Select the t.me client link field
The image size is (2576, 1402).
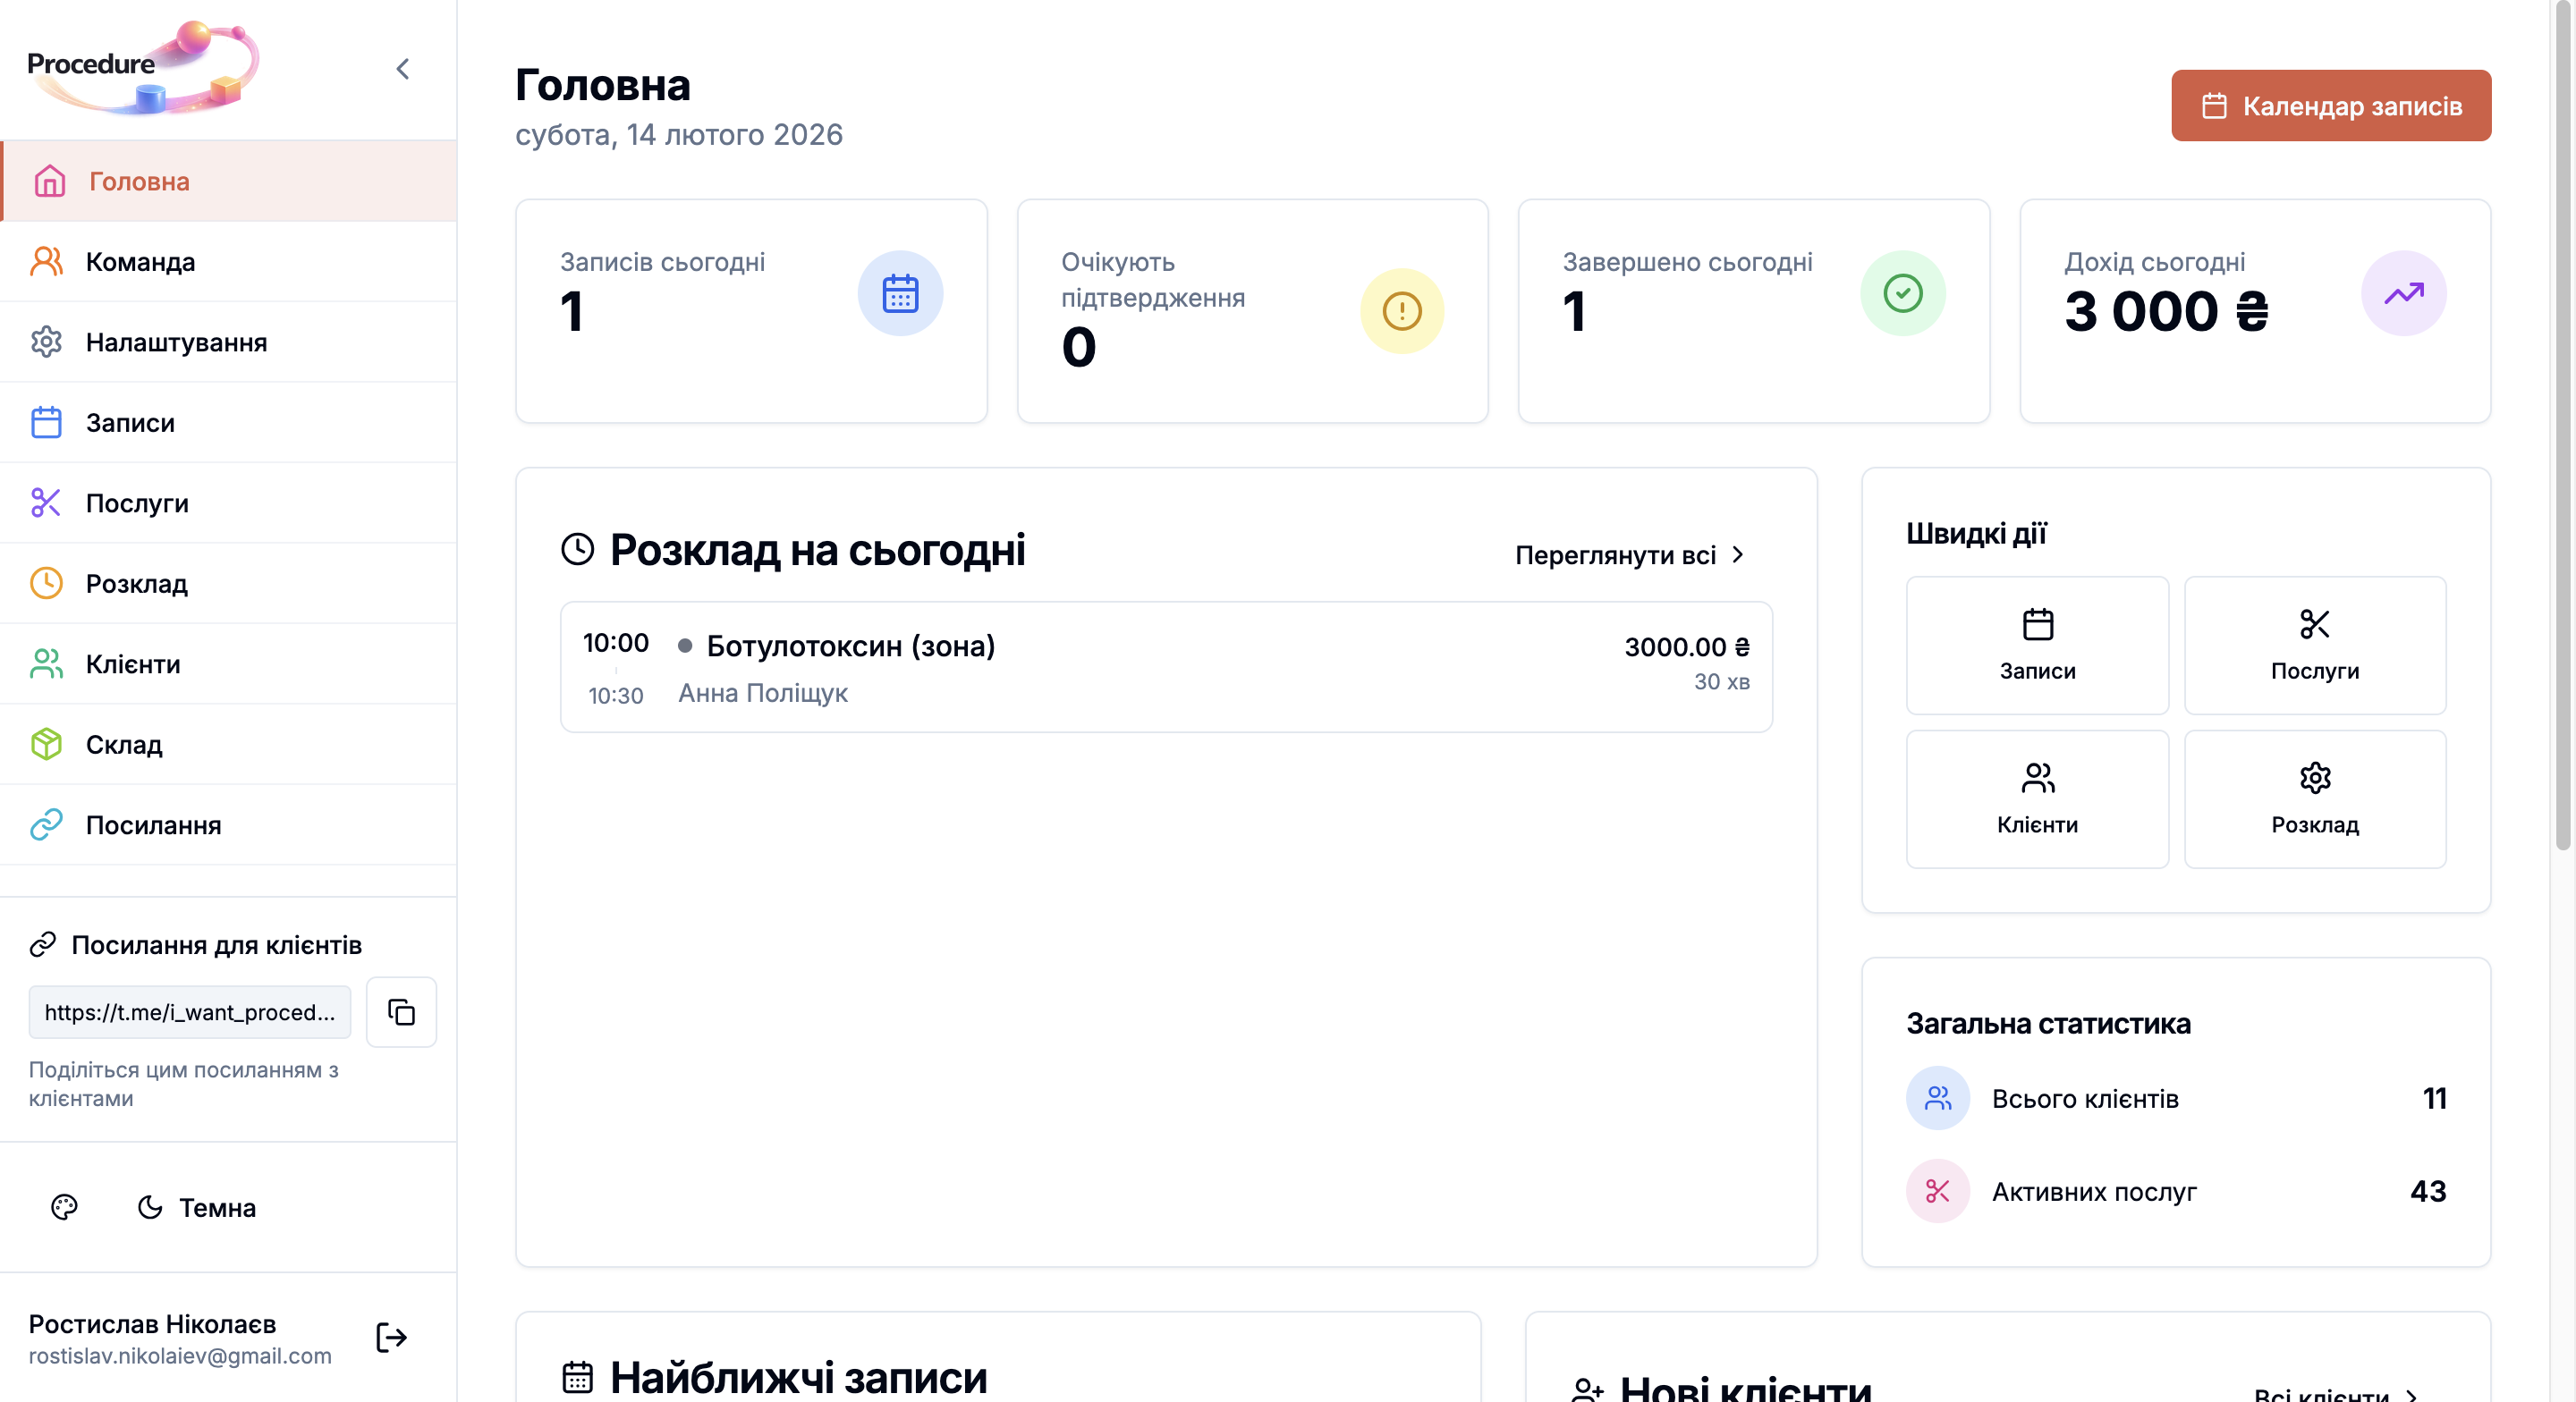pyautogui.click(x=189, y=1012)
